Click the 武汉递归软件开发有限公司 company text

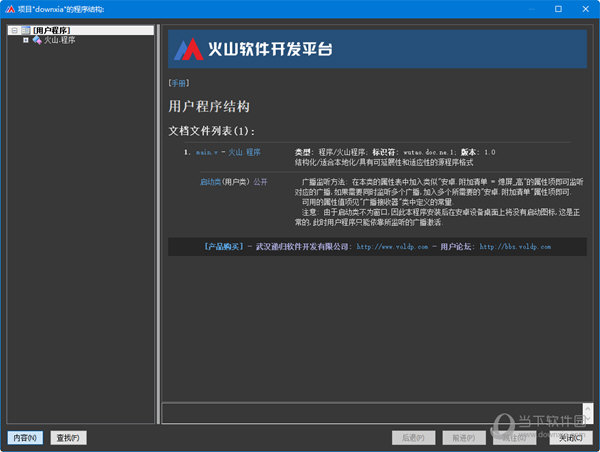click(302, 247)
